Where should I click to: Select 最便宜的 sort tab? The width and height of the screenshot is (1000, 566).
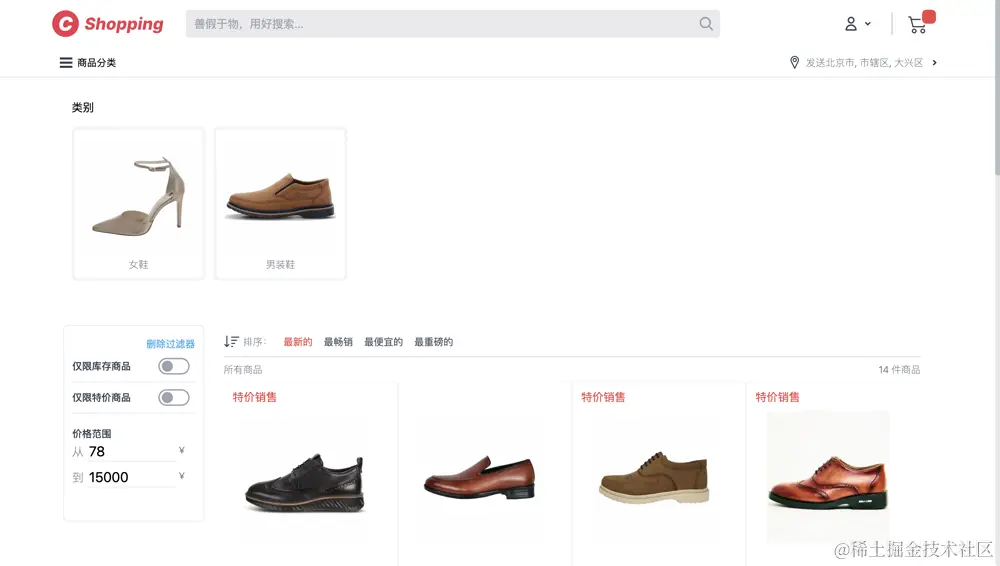[383, 342]
